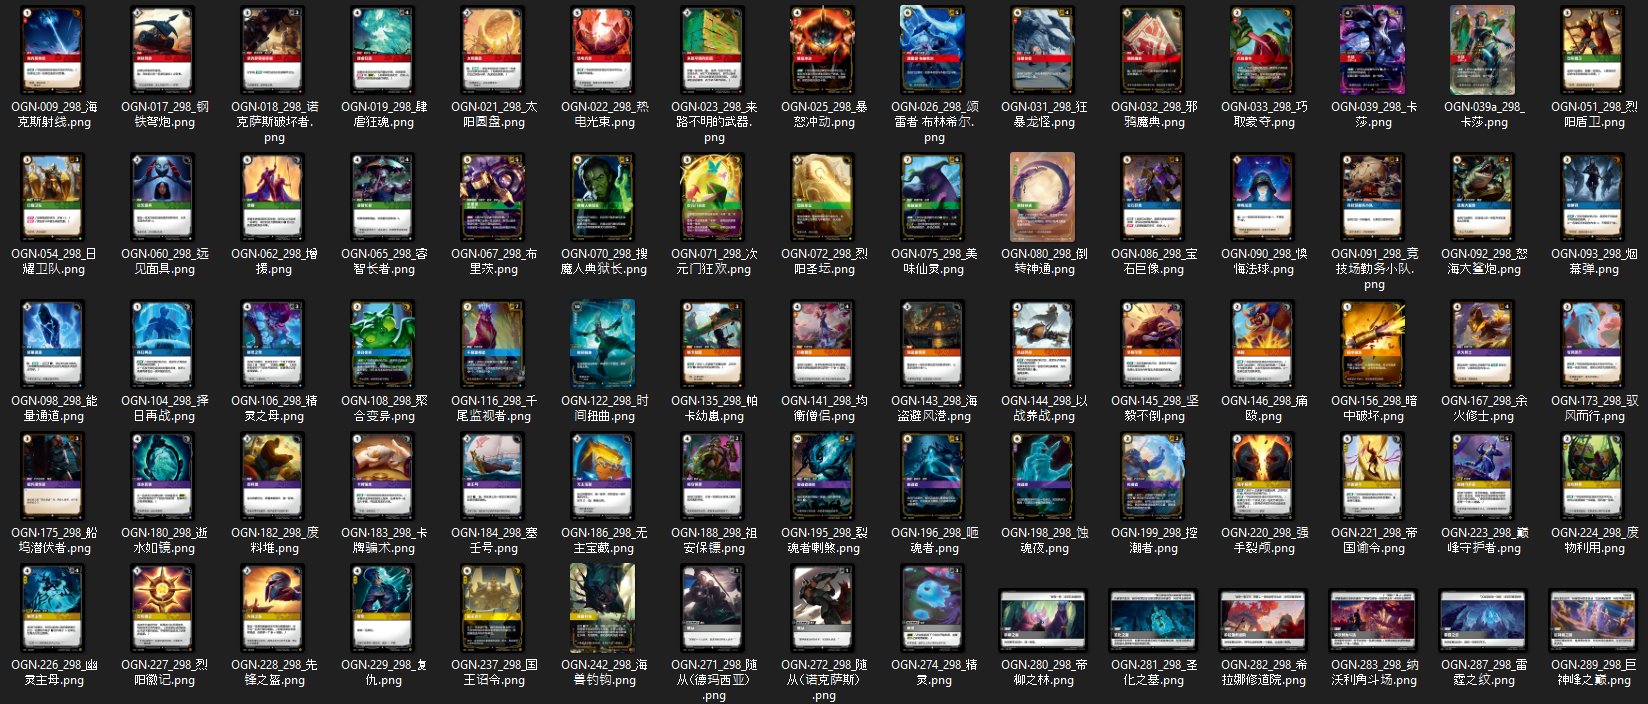Select the OGN-195_298 card thumbnail
Screen dimensions: 1648x704
(824, 476)
